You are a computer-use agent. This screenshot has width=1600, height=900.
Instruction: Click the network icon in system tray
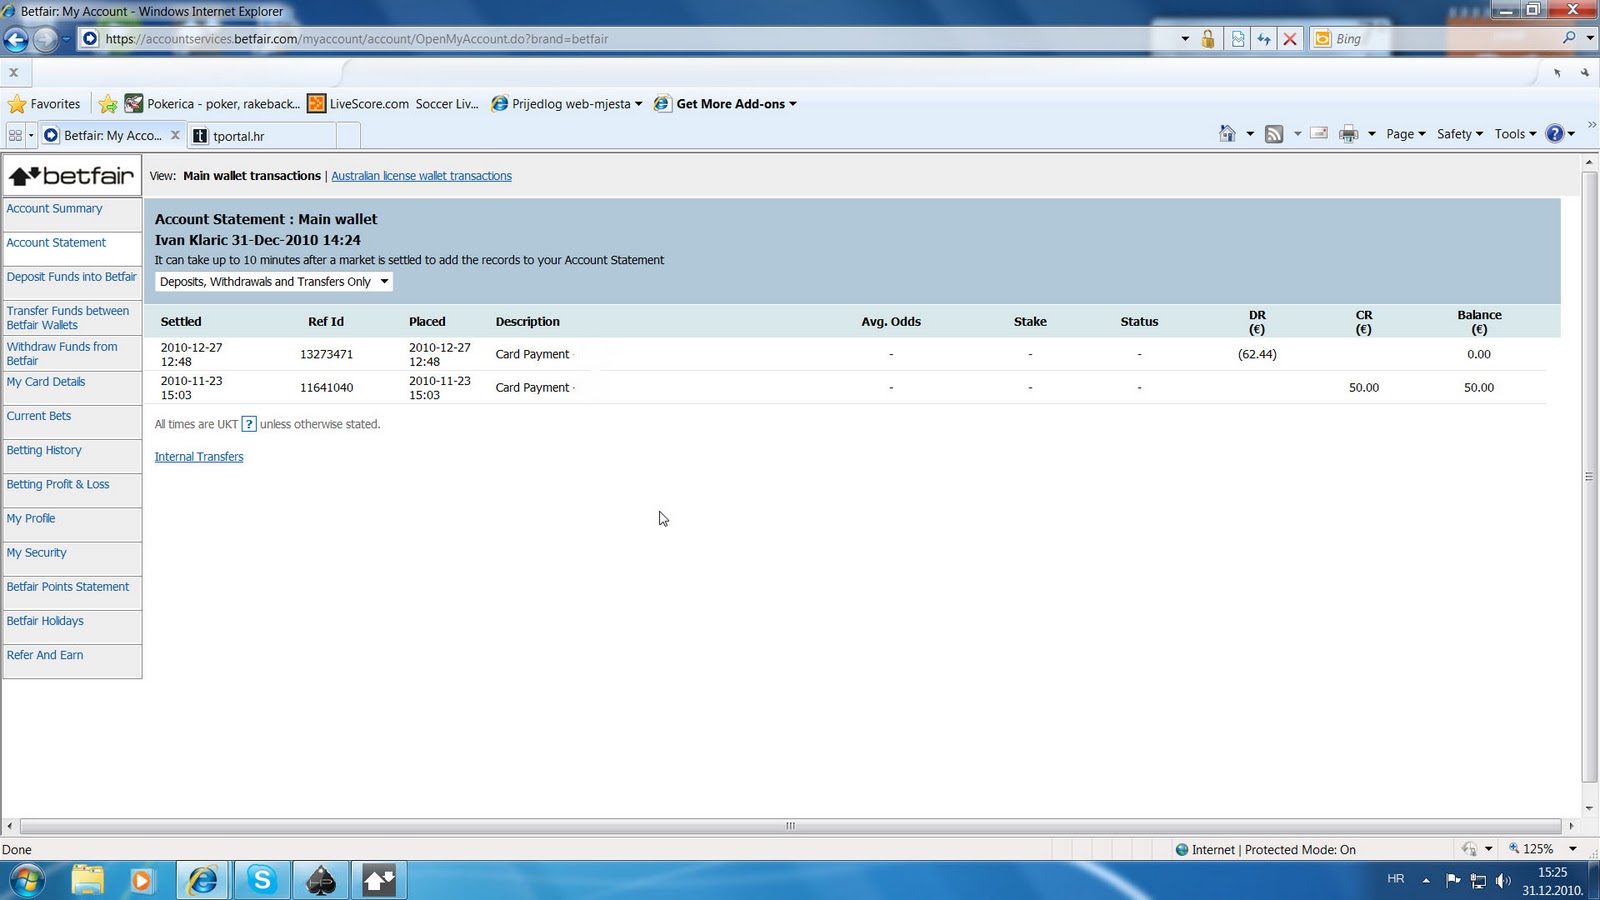(x=1478, y=881)
